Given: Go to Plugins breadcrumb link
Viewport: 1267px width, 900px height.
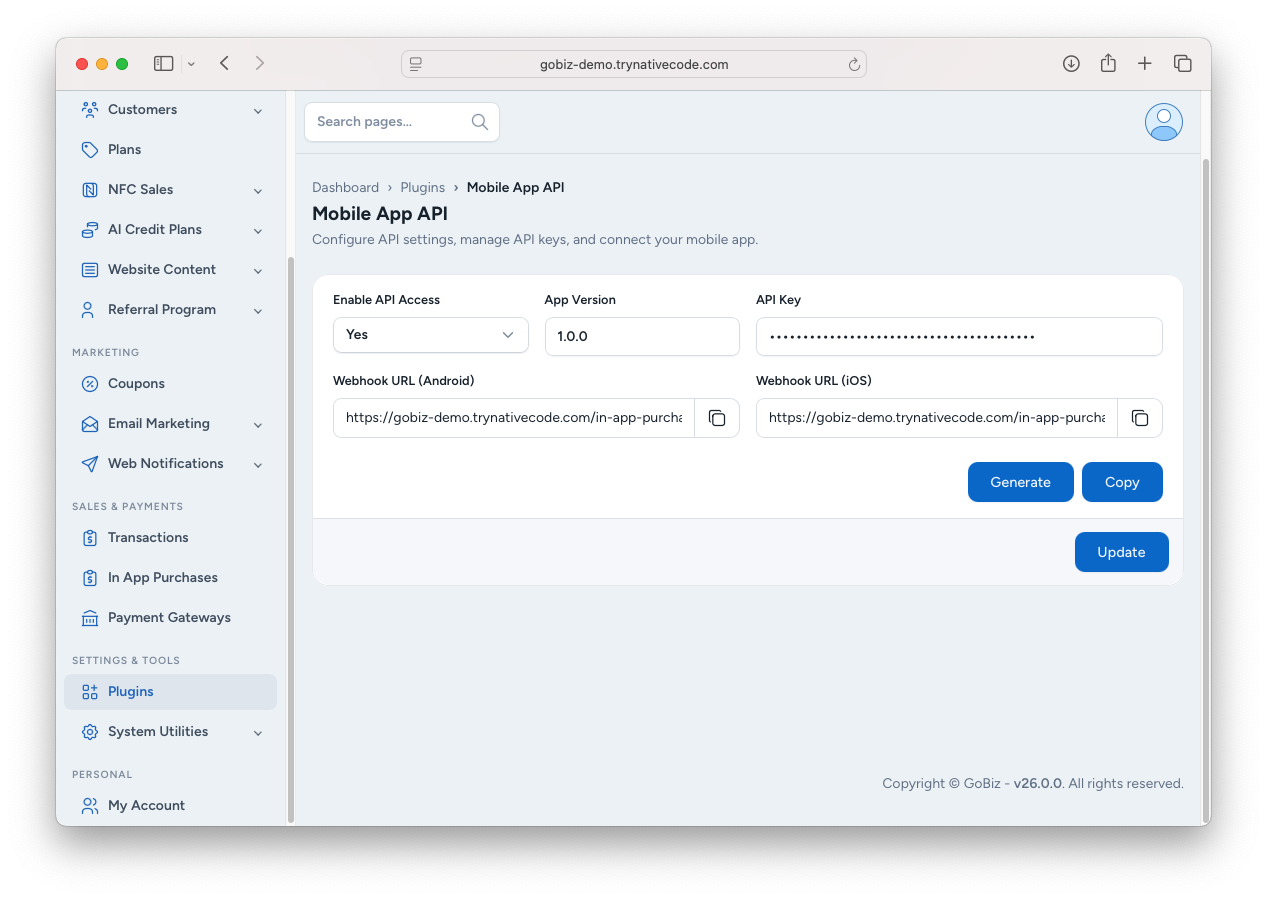Looking at the screenshot, I should (423, 188).
